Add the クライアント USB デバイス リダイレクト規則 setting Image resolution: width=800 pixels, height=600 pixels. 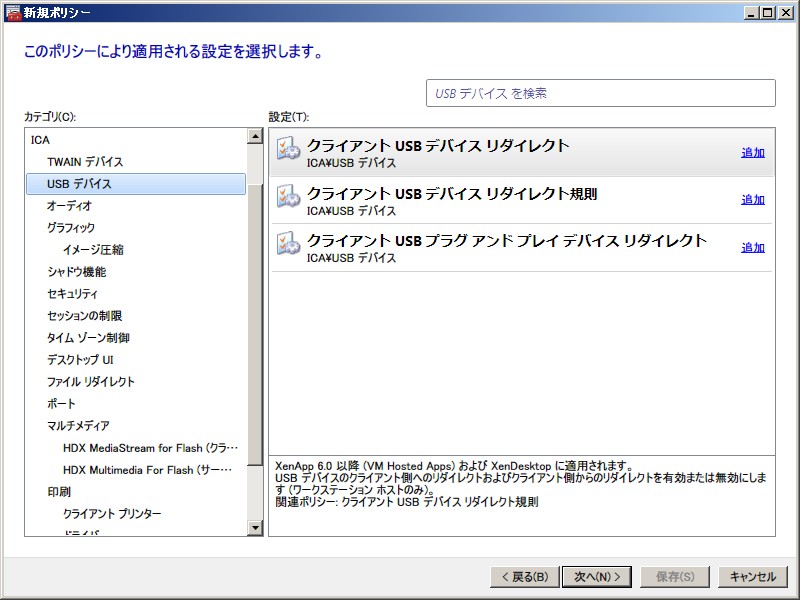click(x=752, y=200)
